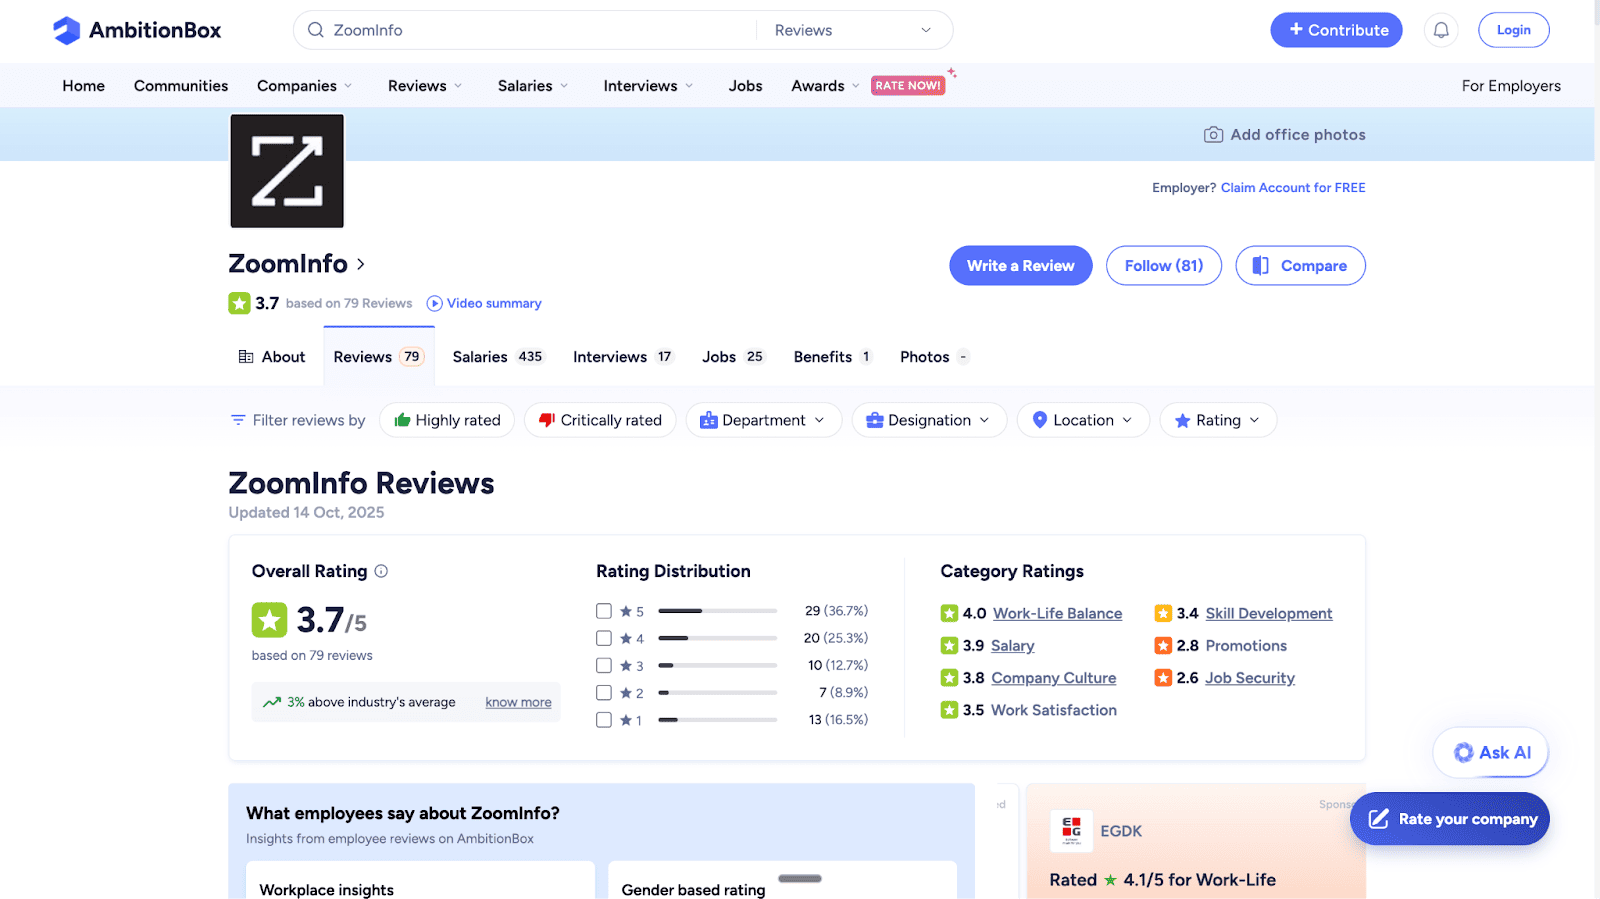Click the filter lines icon by Filter reviews

tap(238, 420)
